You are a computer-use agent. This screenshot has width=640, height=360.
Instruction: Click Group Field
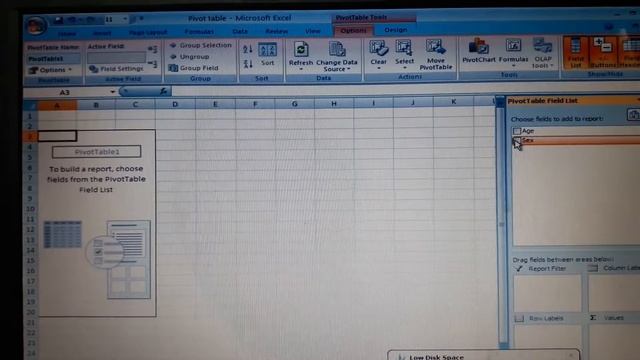[x=194, y=68]
